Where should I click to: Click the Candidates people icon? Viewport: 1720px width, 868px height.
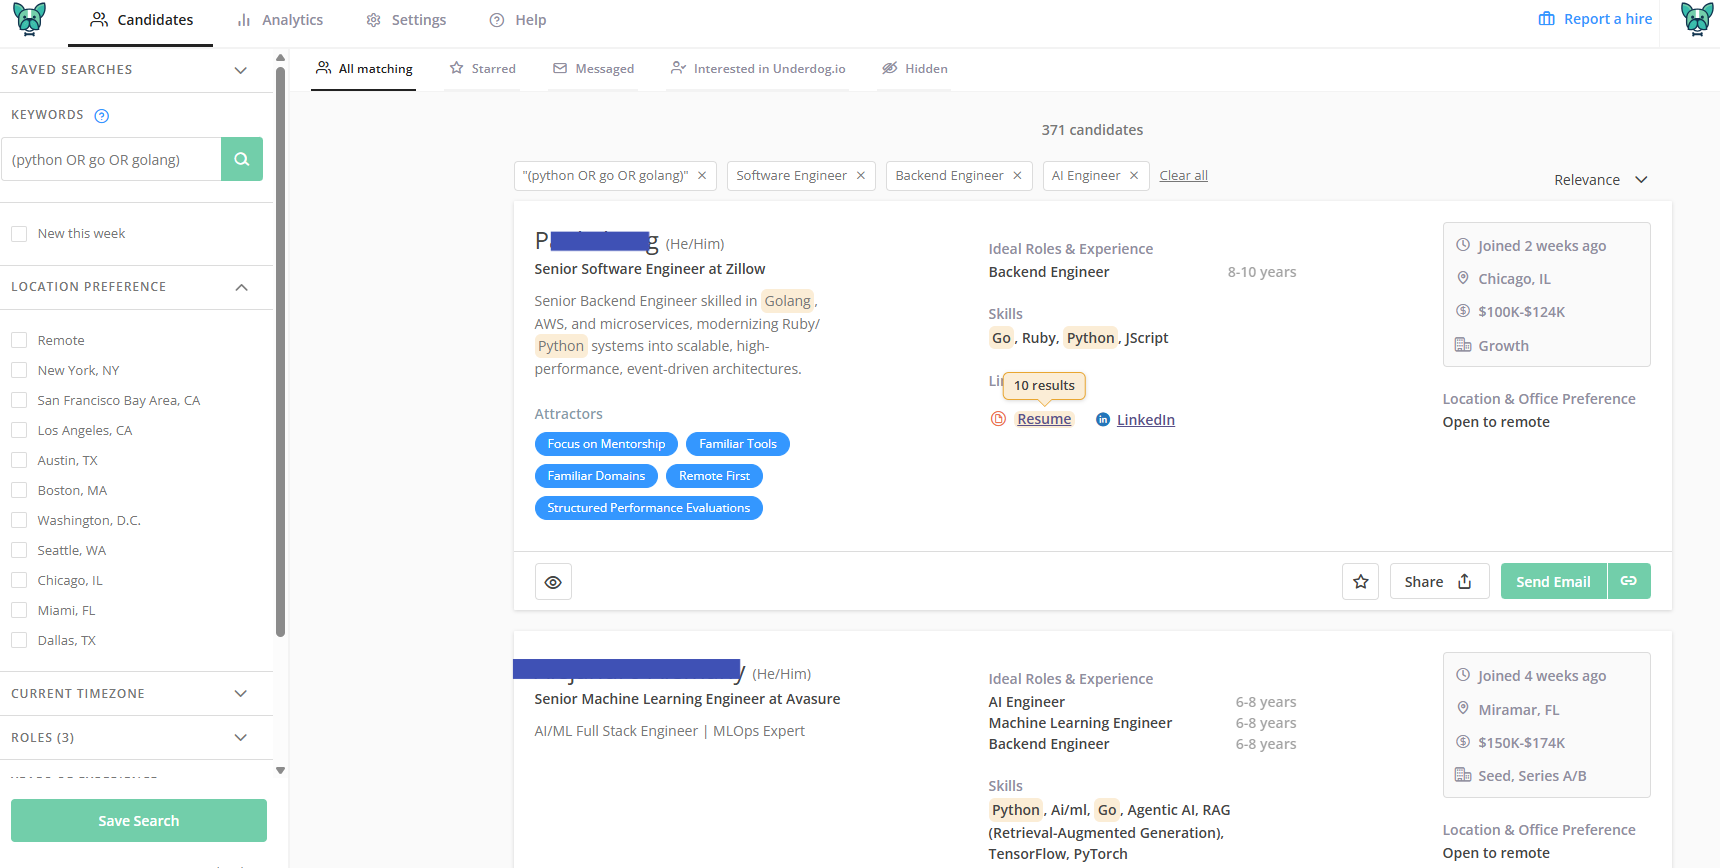point(99,20)
